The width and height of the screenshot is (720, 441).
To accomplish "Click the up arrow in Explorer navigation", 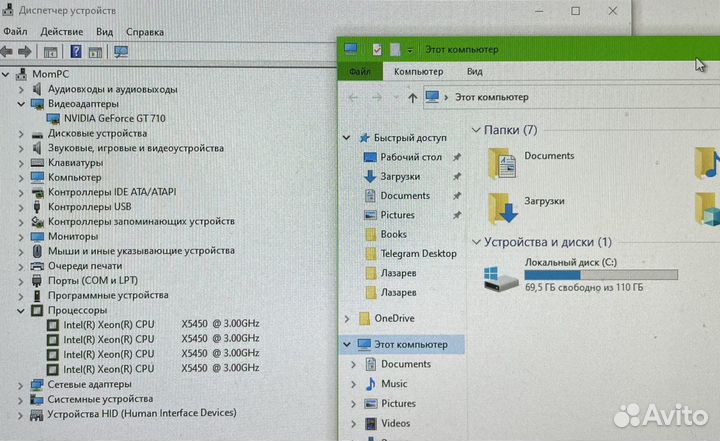I will [412, 97].
